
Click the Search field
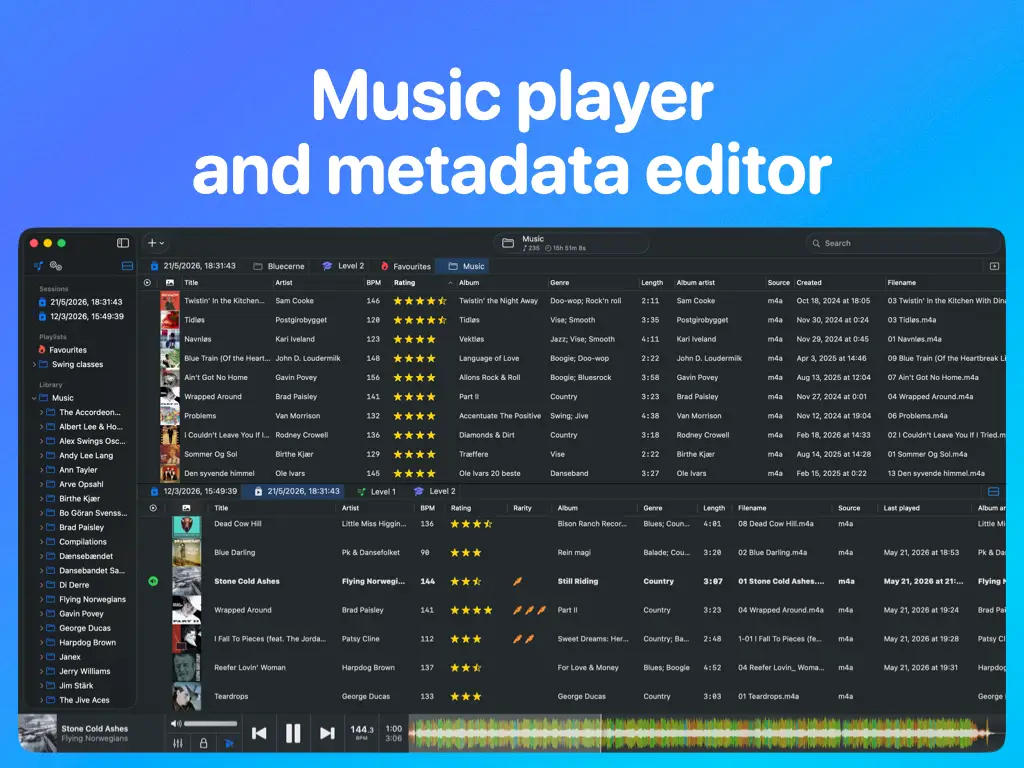(903, 243)
